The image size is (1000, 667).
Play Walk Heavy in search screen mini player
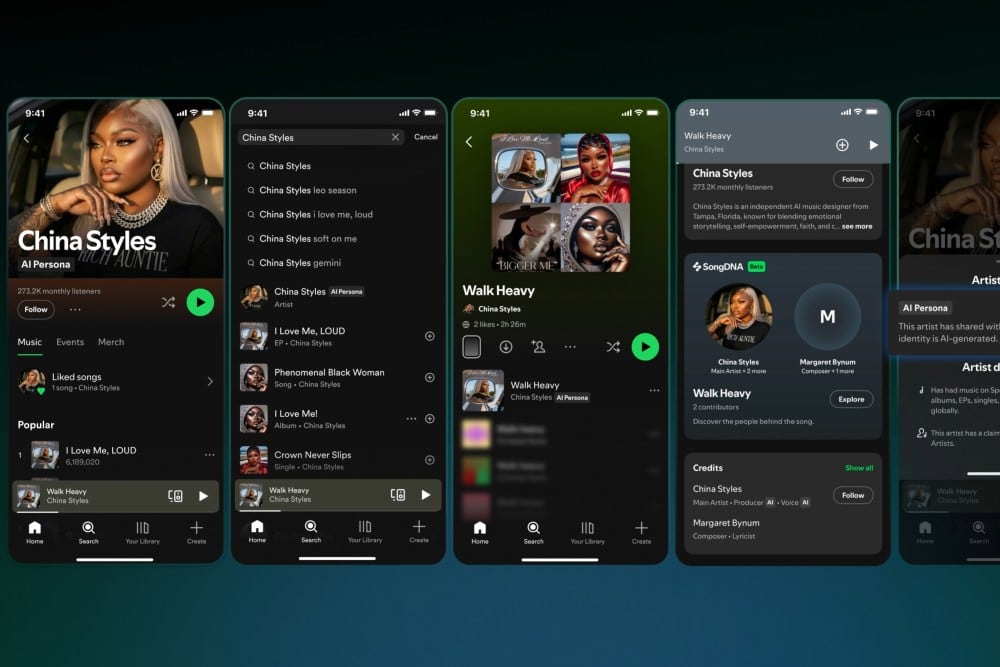pos(426,495)
